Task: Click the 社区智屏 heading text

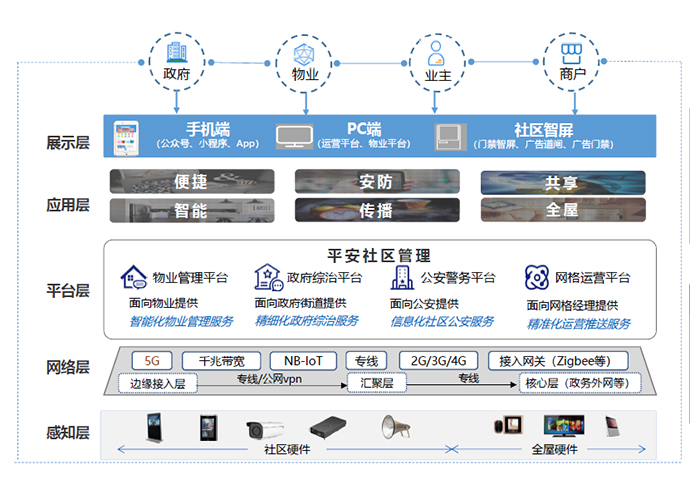Action: pos(544,130)
